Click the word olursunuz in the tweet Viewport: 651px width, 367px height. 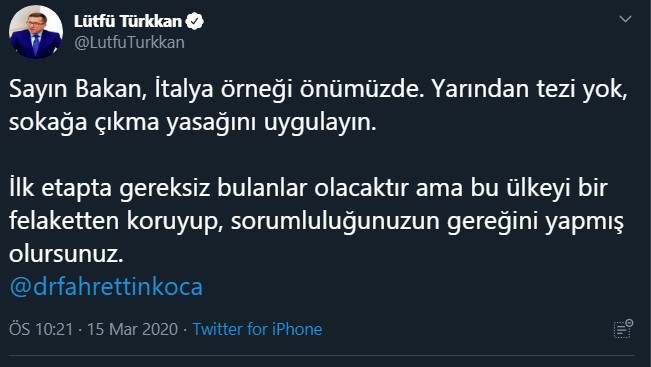tap(66, 254)
